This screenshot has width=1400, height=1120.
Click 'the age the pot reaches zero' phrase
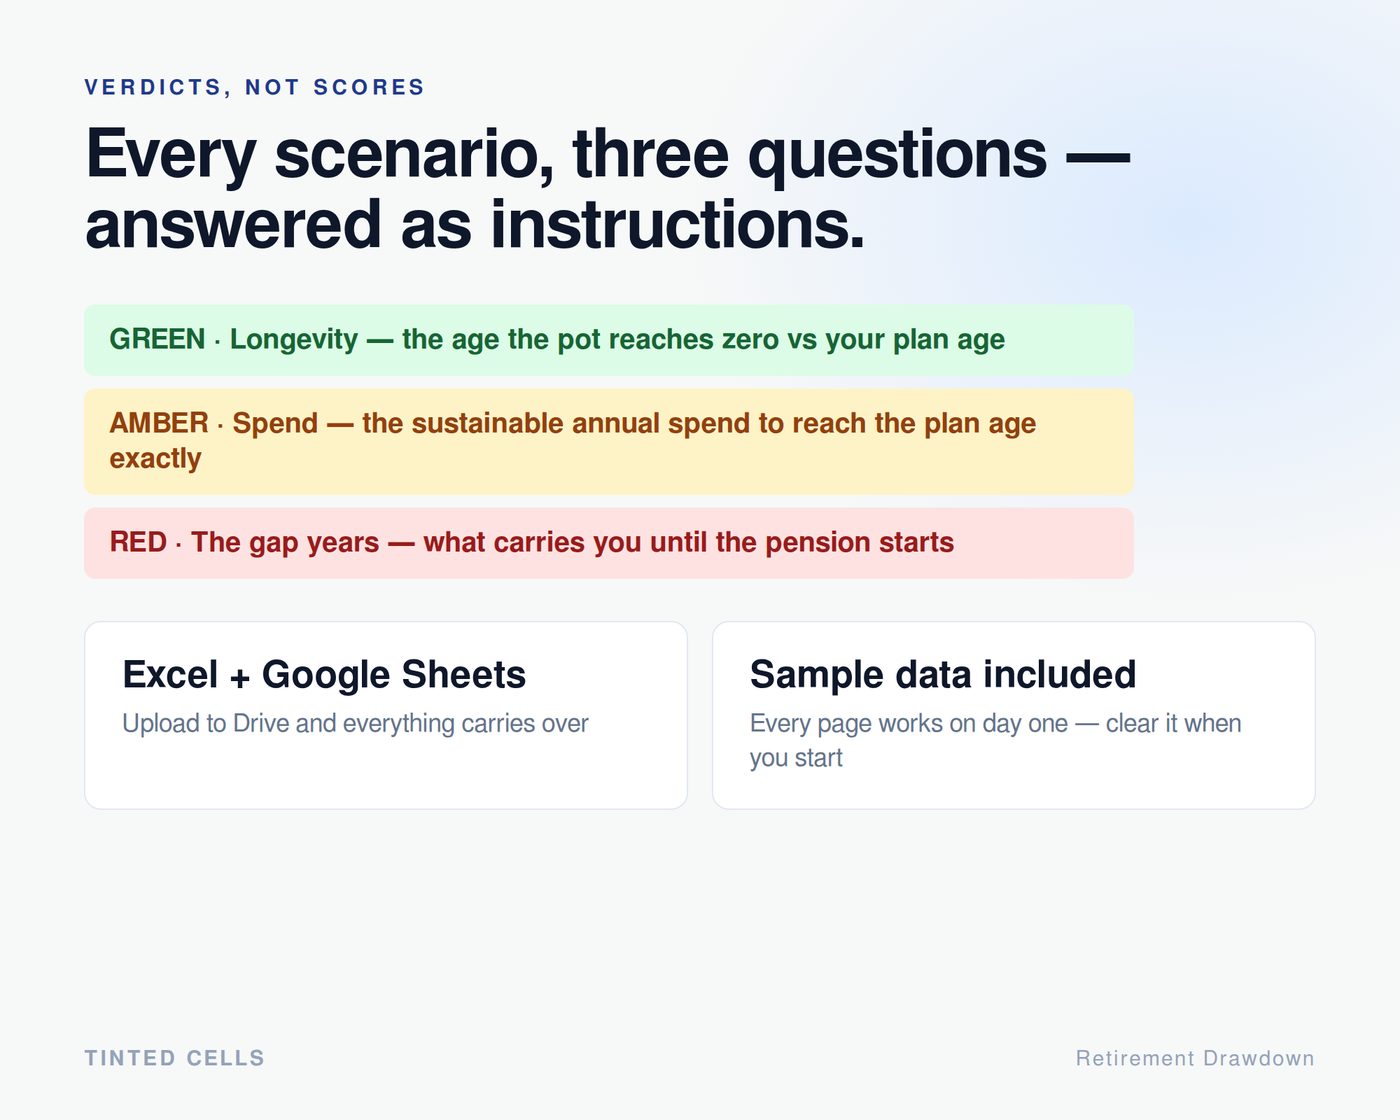tap(590, 339)
